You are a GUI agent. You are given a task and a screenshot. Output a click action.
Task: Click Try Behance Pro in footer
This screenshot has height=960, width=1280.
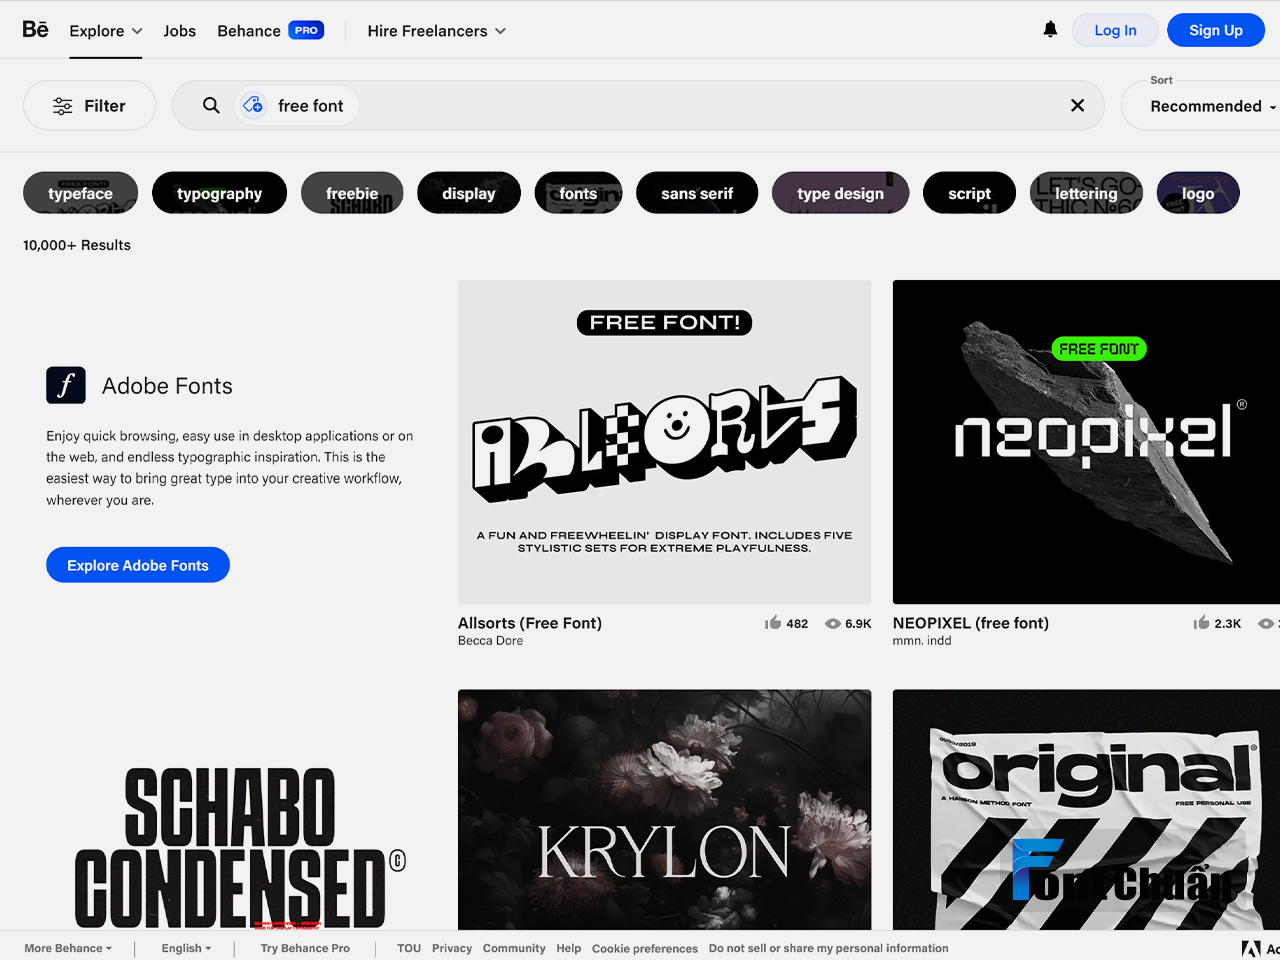305,948
